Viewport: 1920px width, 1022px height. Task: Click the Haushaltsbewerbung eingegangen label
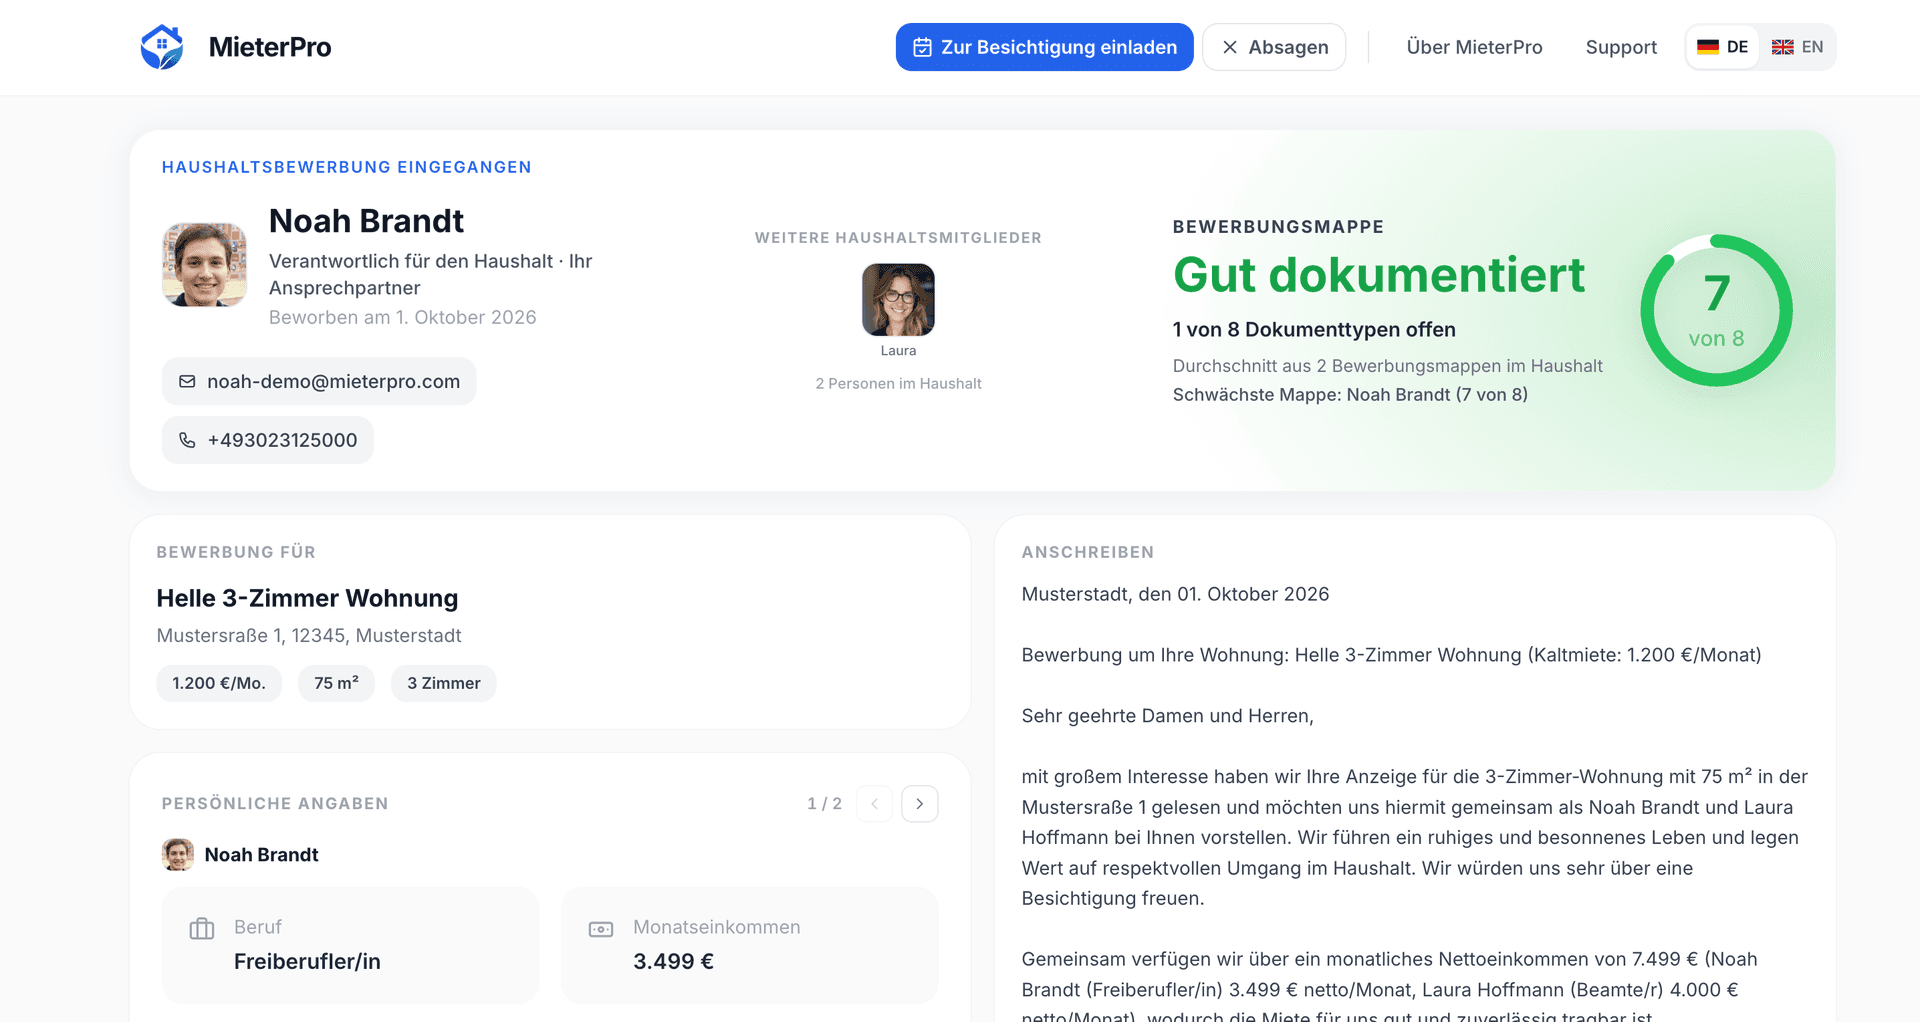tap(347, 167)
